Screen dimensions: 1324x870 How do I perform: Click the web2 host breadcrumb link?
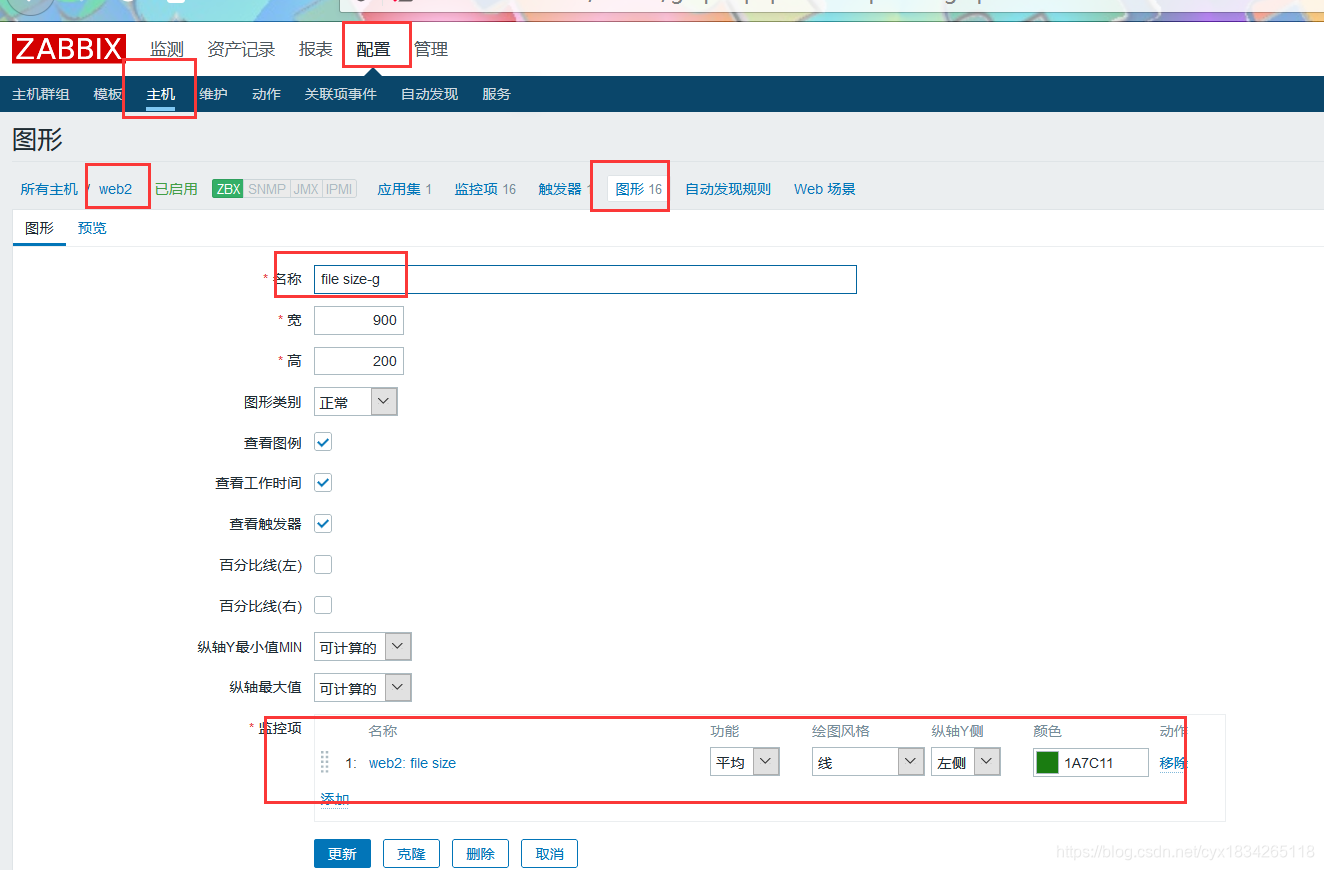(x=115, y=189)
